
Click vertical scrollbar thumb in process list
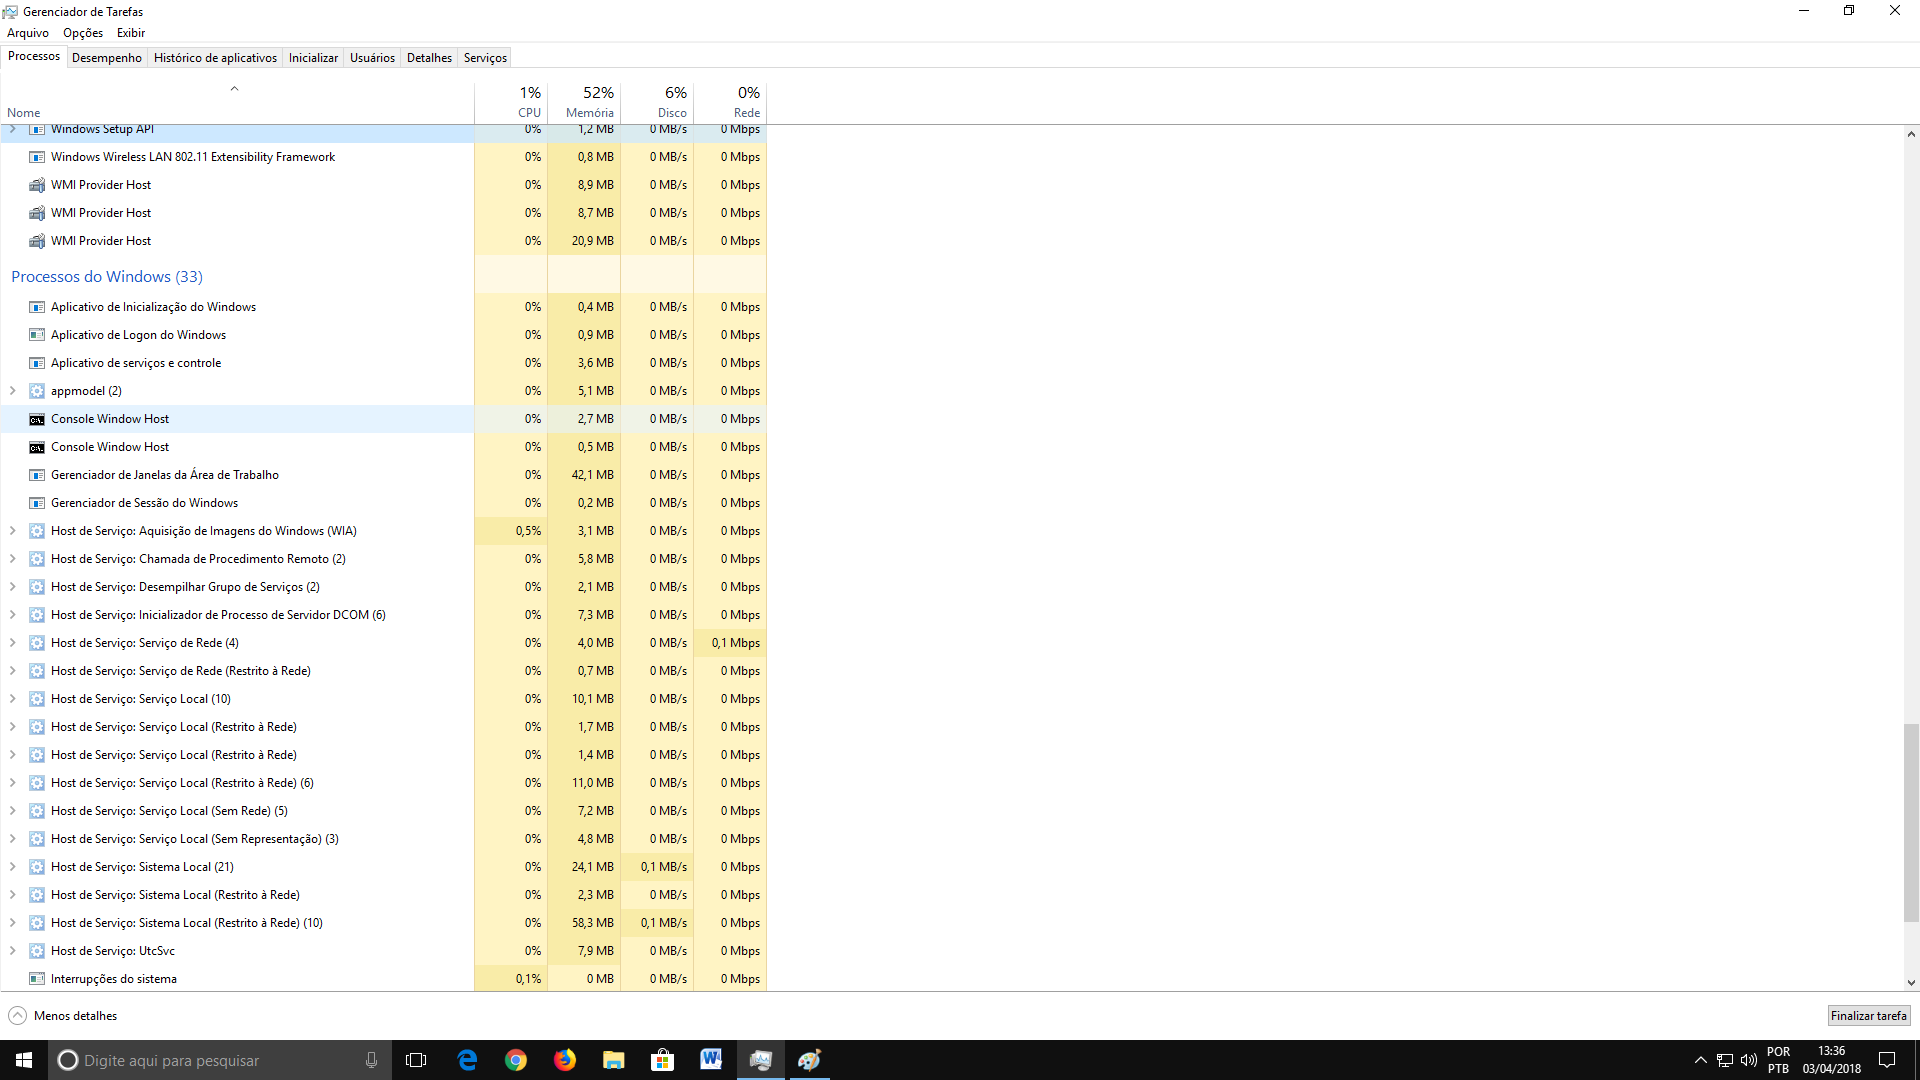tap(1911, 822)
